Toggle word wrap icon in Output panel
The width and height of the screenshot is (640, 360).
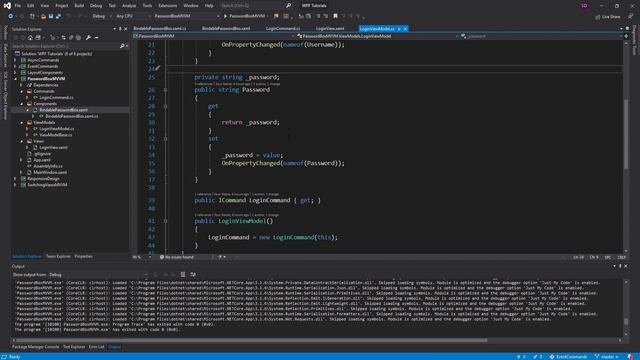[193, 275]
